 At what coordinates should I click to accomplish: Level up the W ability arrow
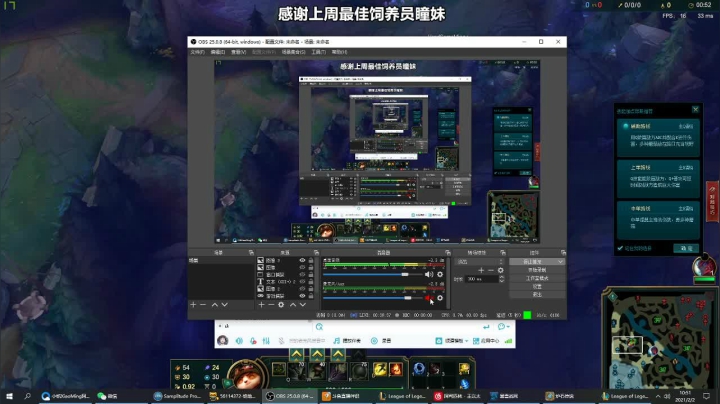coord(317,354)
